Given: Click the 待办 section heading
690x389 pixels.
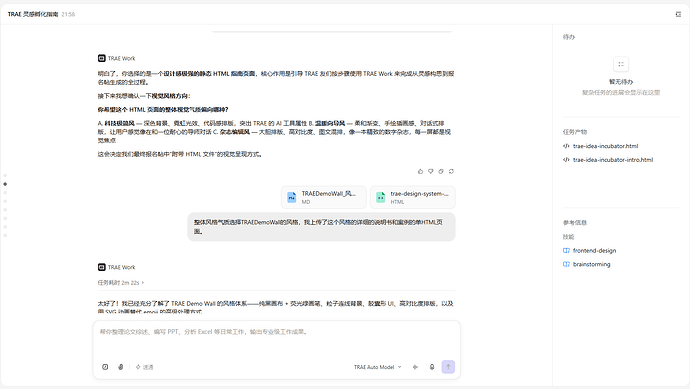Looking at the screenshot, I should tap(569, 37).
